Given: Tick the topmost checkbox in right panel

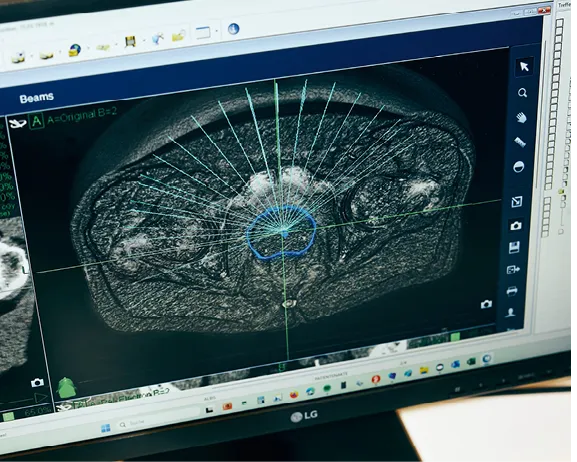Looking at the screenshot, I should 560,23.
